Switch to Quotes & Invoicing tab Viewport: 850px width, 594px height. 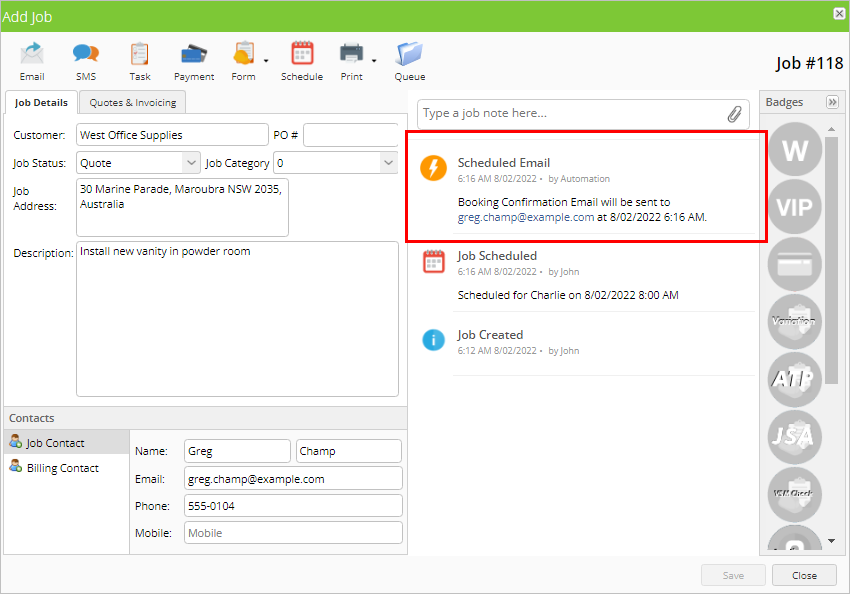tap(133, 102)
